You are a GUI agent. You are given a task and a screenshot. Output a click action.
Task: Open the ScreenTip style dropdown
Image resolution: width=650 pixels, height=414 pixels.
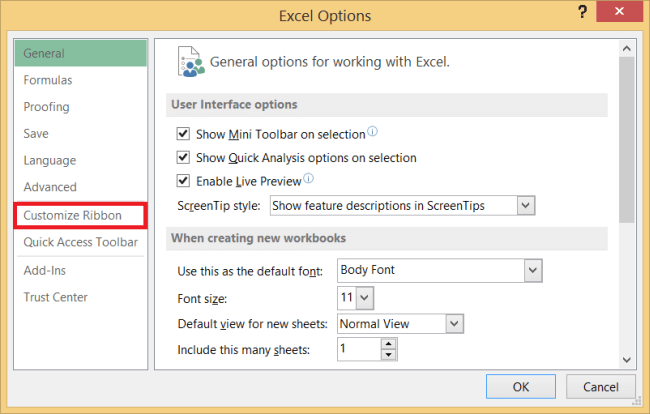(526, 205)
